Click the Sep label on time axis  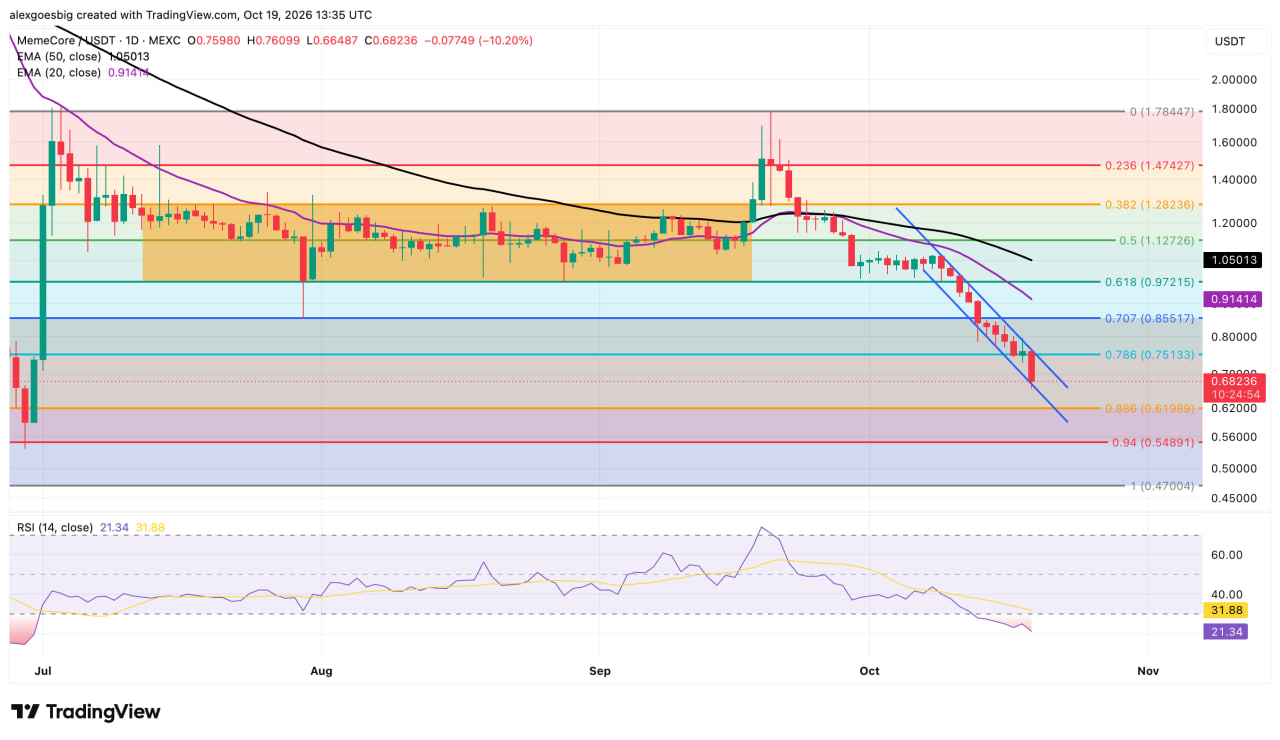(x=600, y=671)
